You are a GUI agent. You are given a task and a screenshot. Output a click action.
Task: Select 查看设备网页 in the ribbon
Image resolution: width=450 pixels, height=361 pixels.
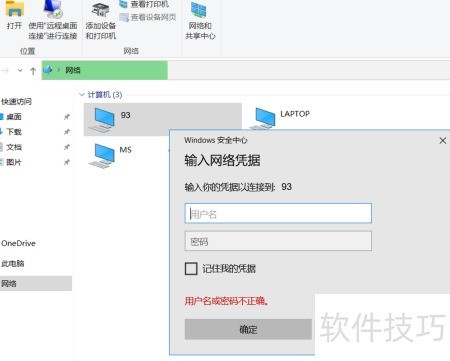[x=148, y=17]
